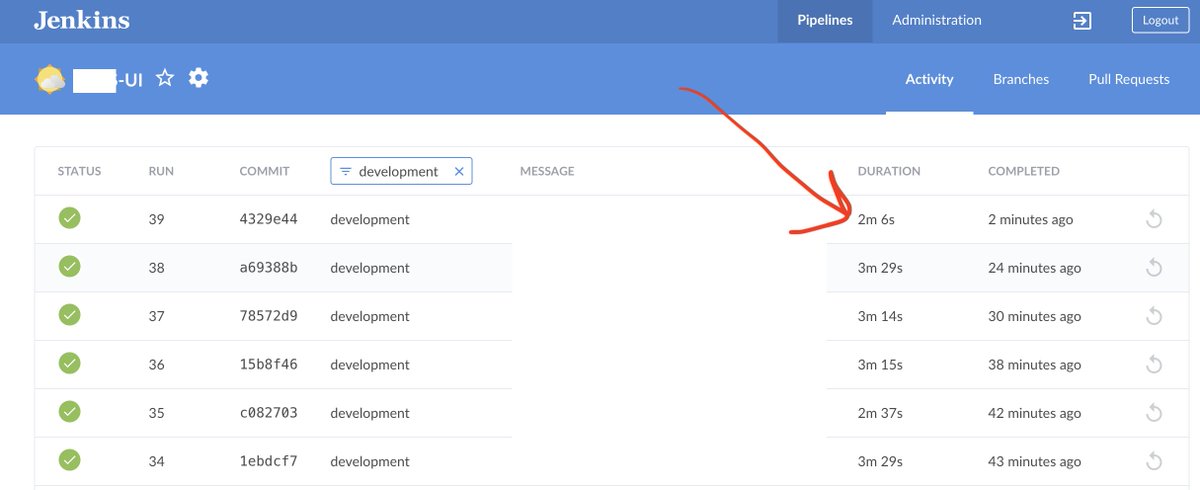
Task: Click the Jenkins logo
Action: pyautogui.click(x=82, y=20)
